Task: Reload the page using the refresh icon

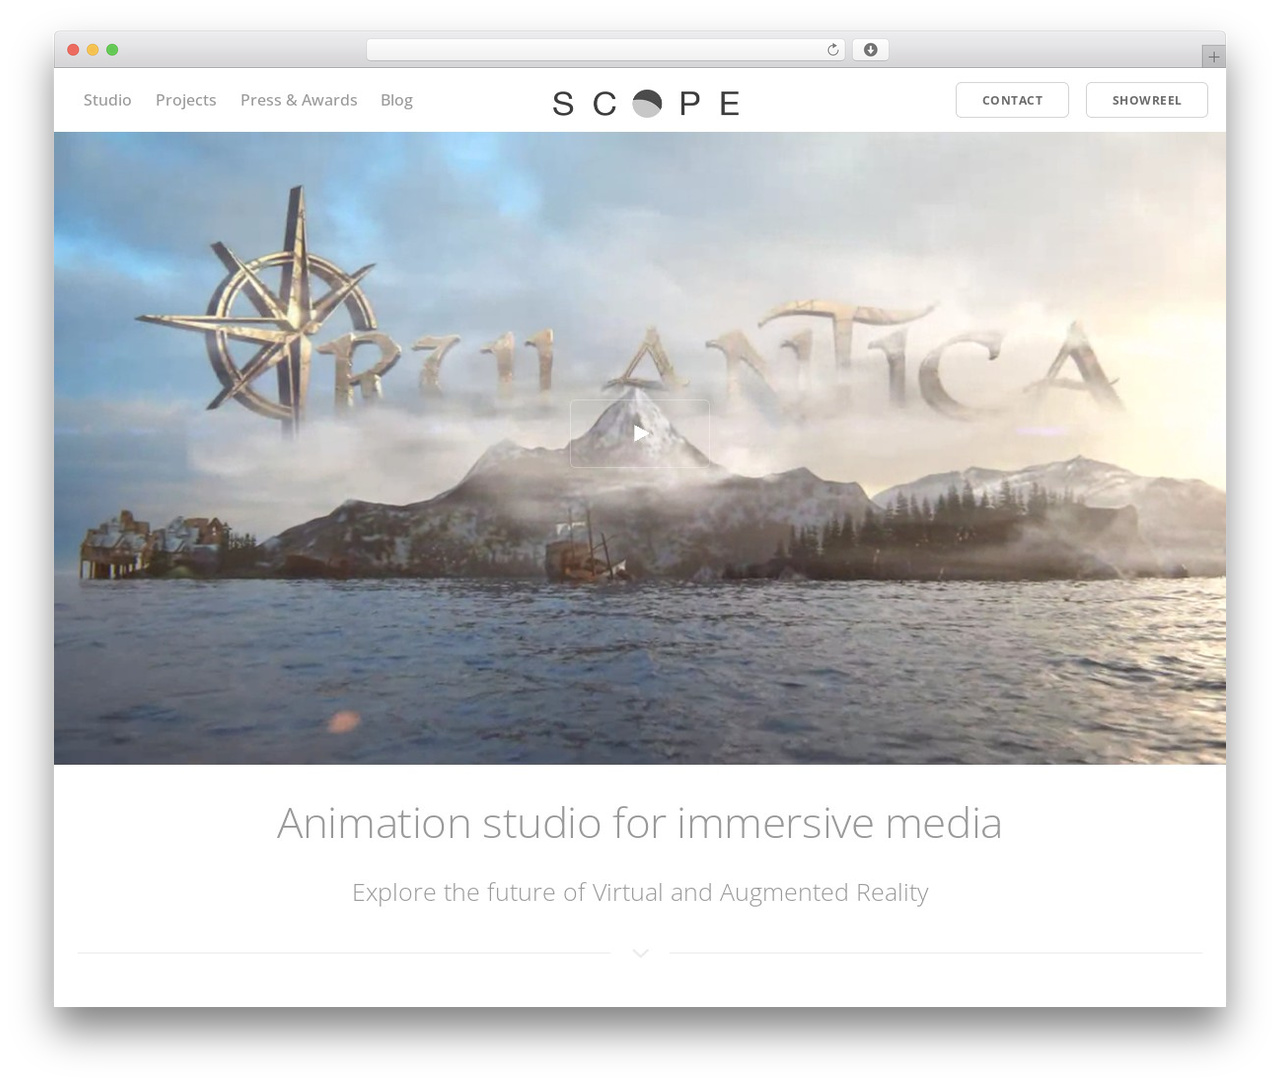Action: click(x=832, y=50)
